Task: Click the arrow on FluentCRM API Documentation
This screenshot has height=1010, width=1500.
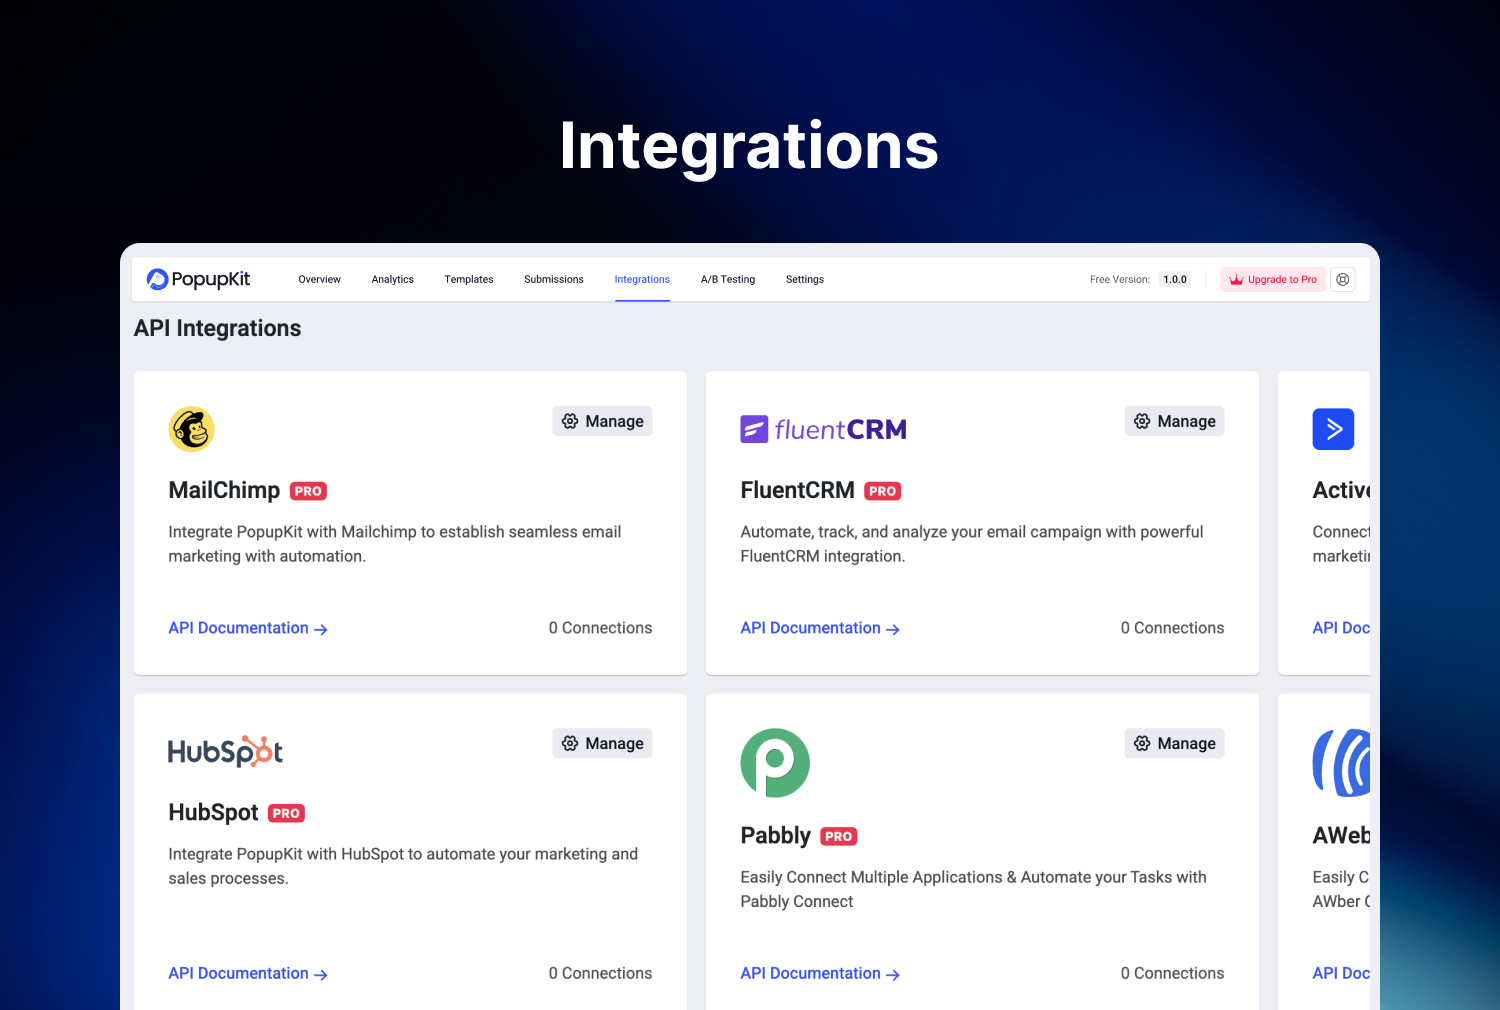Action: coord(893,629)
